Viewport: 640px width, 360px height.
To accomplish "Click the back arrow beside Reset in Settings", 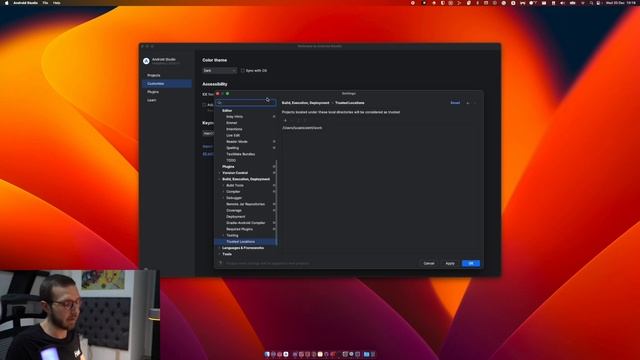I will click(468, 103).
